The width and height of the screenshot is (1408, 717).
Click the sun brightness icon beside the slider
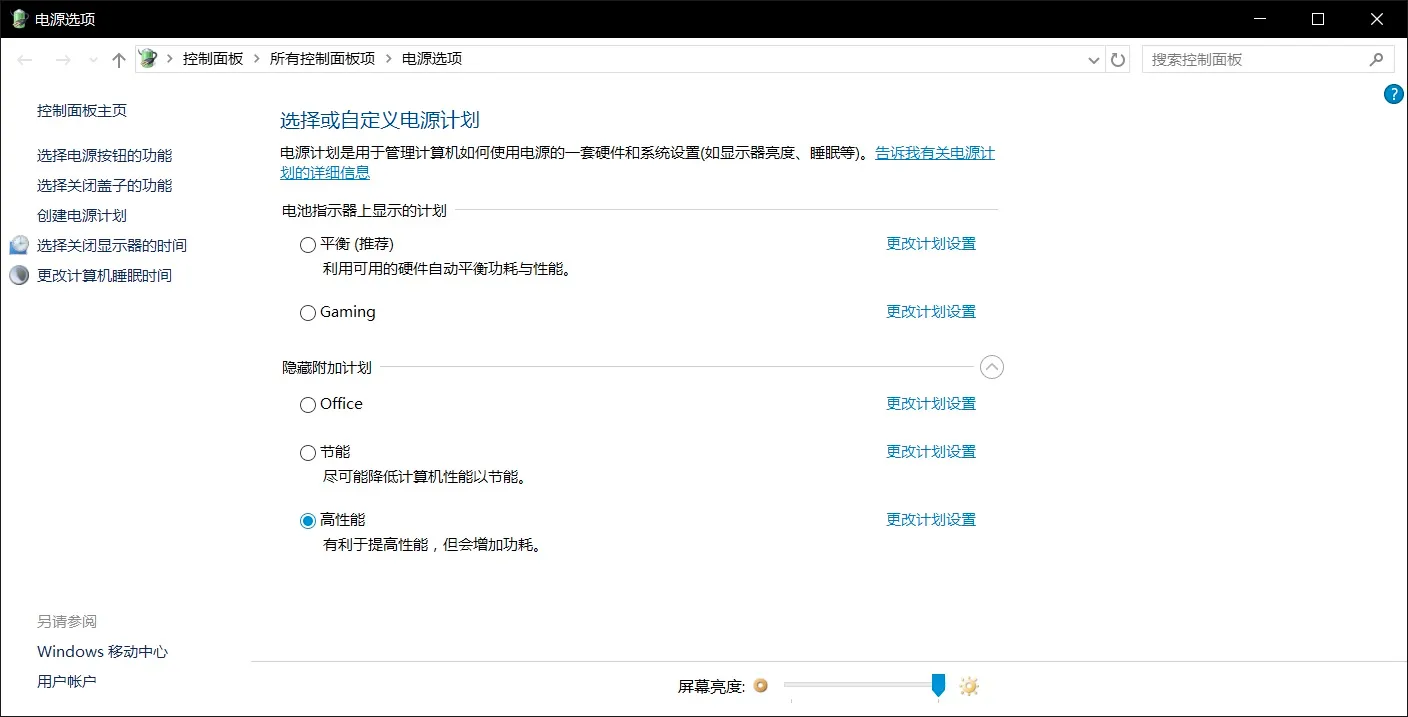[x=968, y=686]
